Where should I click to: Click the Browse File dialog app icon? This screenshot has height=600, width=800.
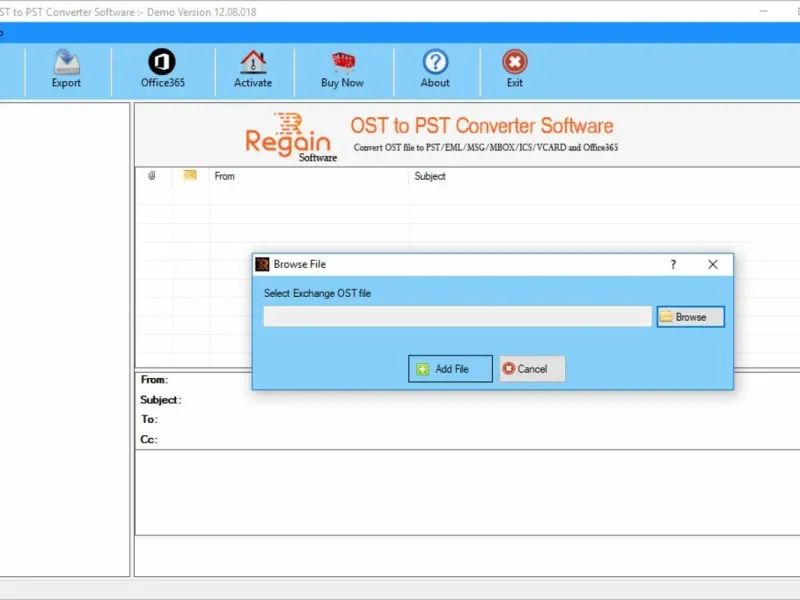point(262,264)
